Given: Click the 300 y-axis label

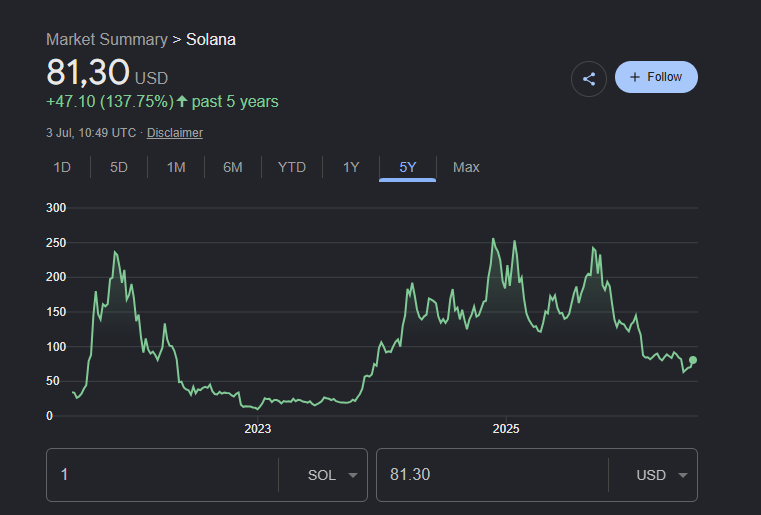Looking at the screenshot, I should pos(56,208).
